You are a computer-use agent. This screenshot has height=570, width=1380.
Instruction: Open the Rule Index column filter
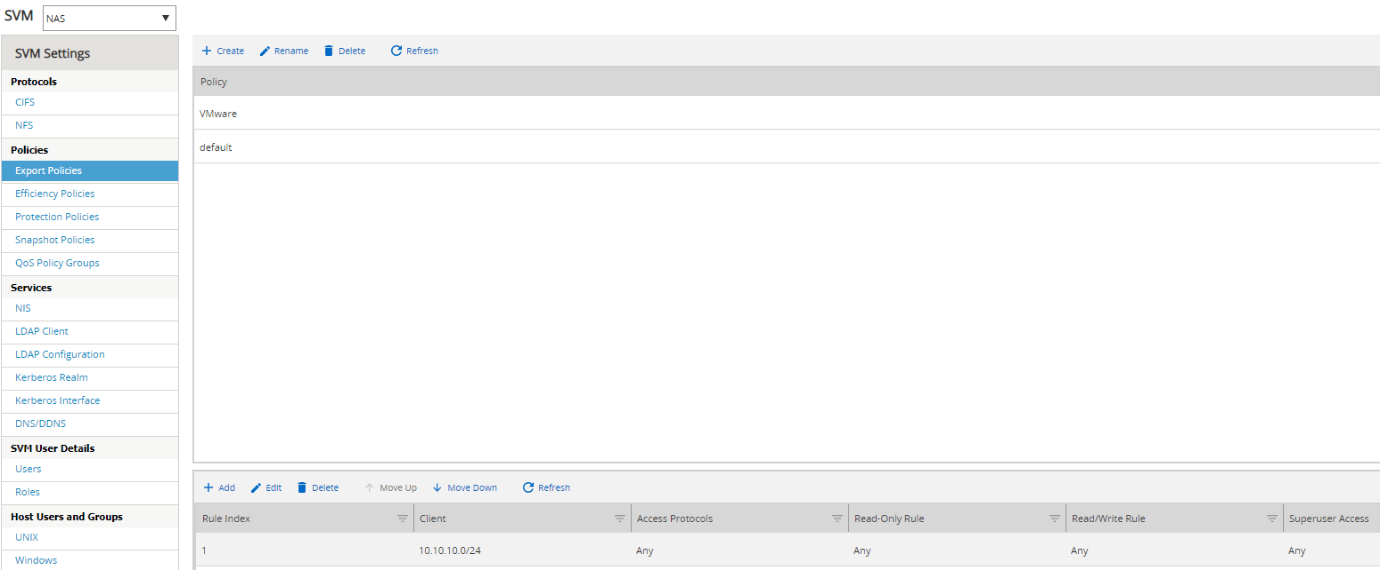point(402,519)
